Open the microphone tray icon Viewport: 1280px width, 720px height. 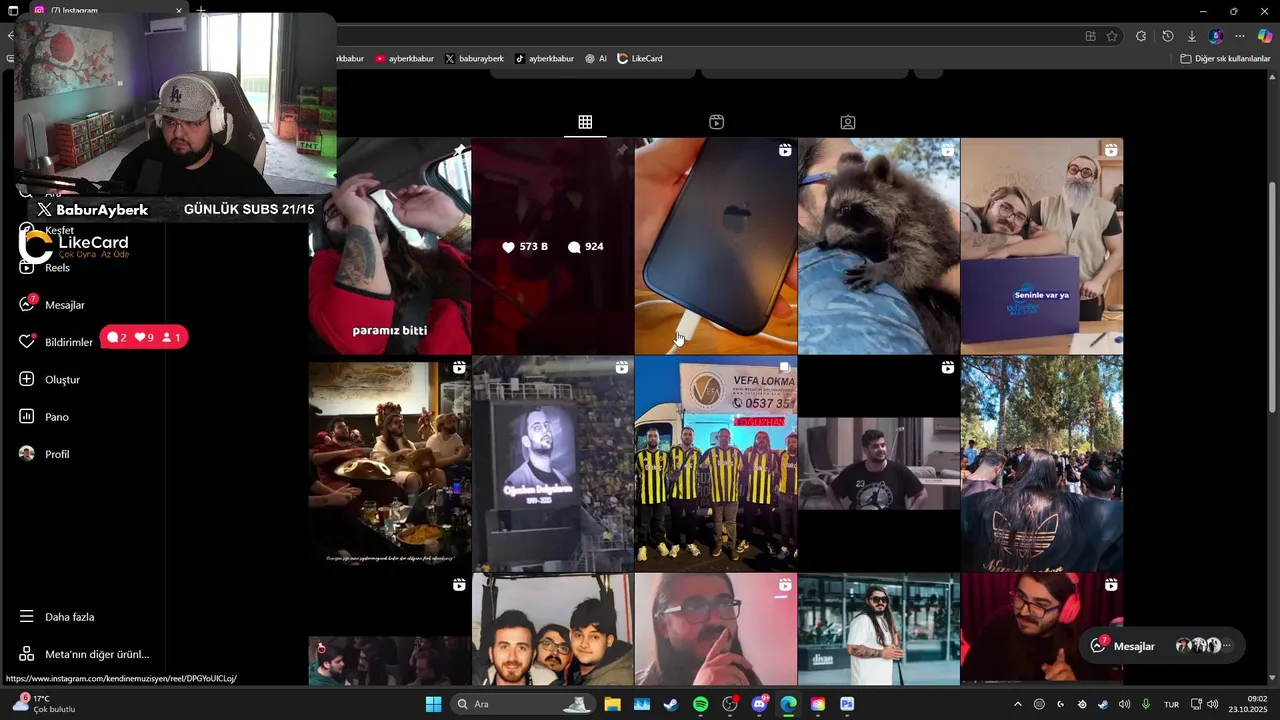1146,704
